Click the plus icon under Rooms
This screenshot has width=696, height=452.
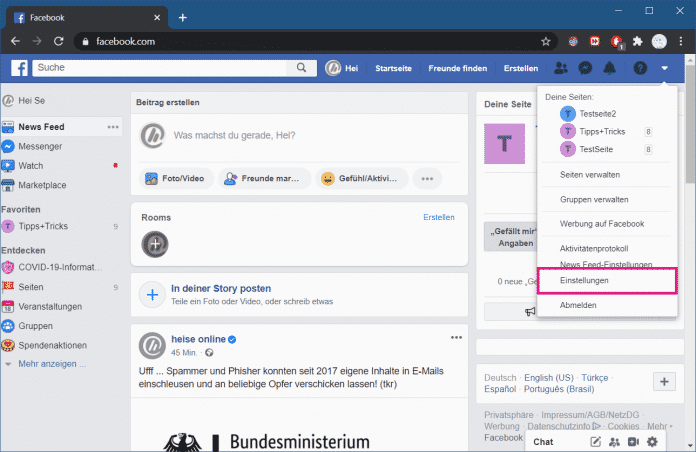pyautogui.click(x=154, y=243)
